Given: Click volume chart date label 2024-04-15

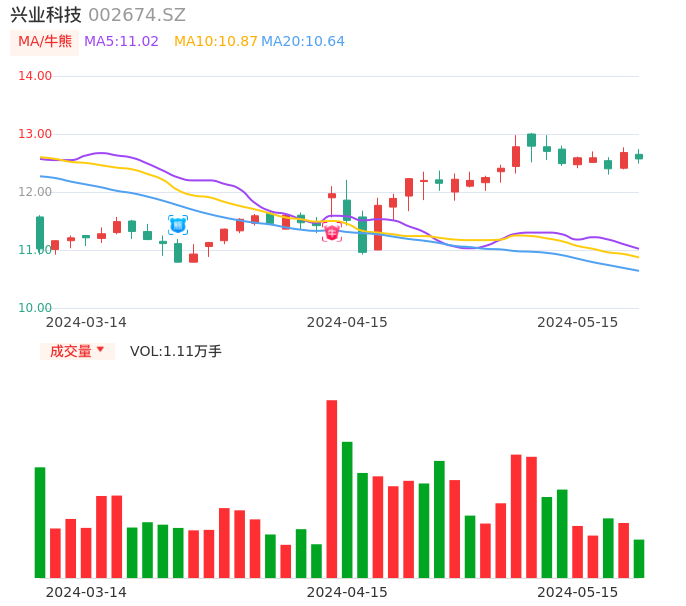Looking at the screenshot, I should [x=347, y=592].
